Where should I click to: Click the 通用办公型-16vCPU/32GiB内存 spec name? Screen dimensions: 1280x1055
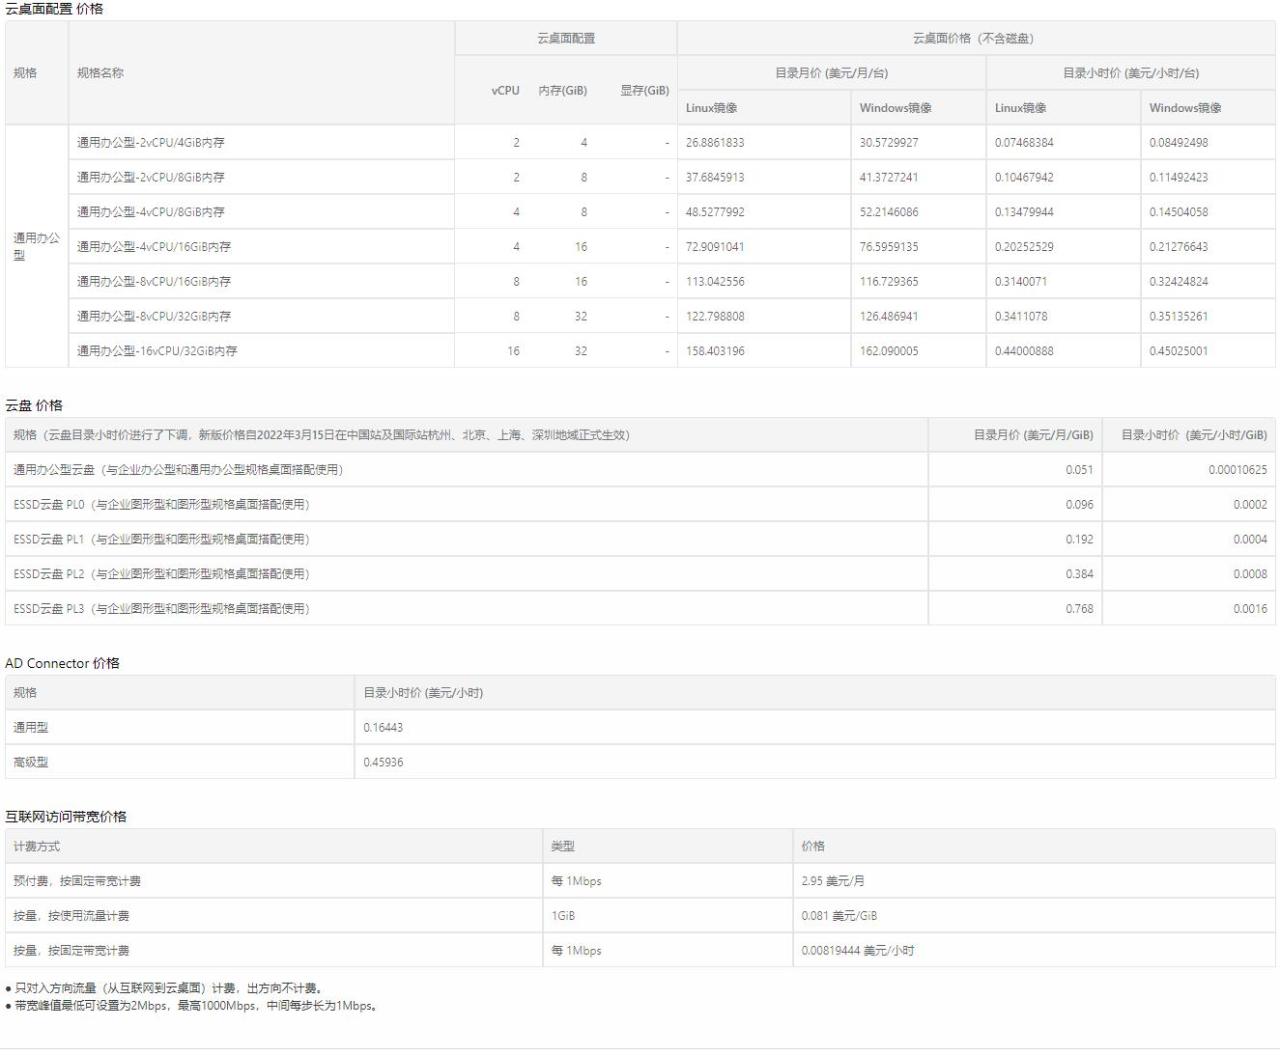coord(157,351)
